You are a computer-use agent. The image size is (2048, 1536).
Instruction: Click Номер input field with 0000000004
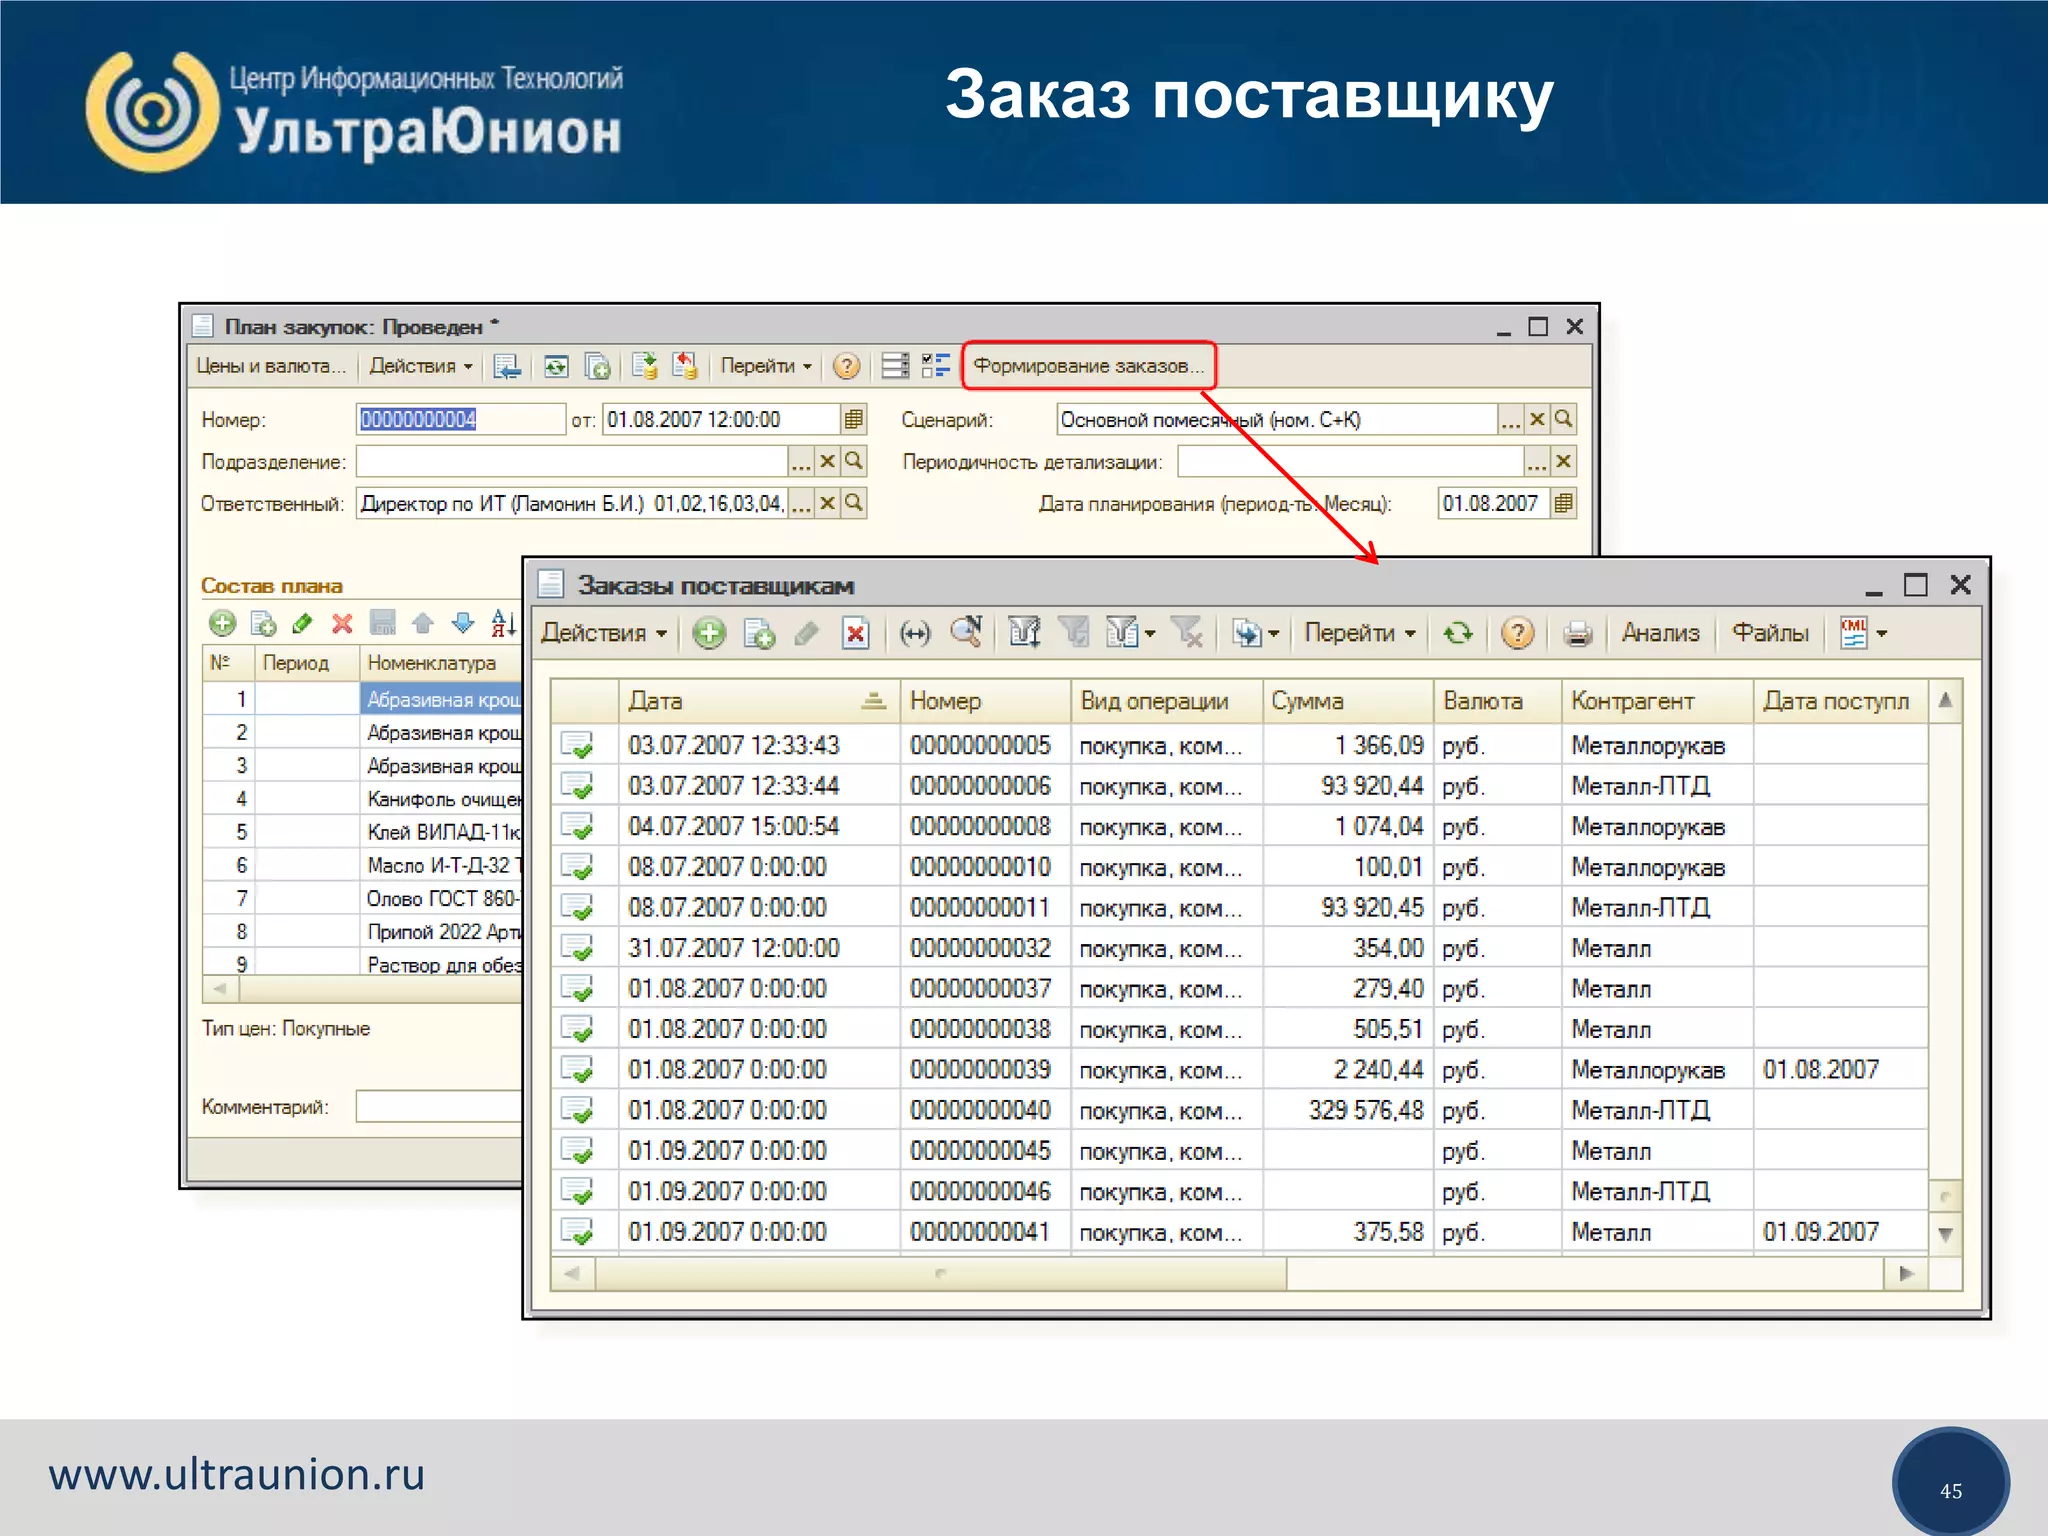(x=460, y=419)
